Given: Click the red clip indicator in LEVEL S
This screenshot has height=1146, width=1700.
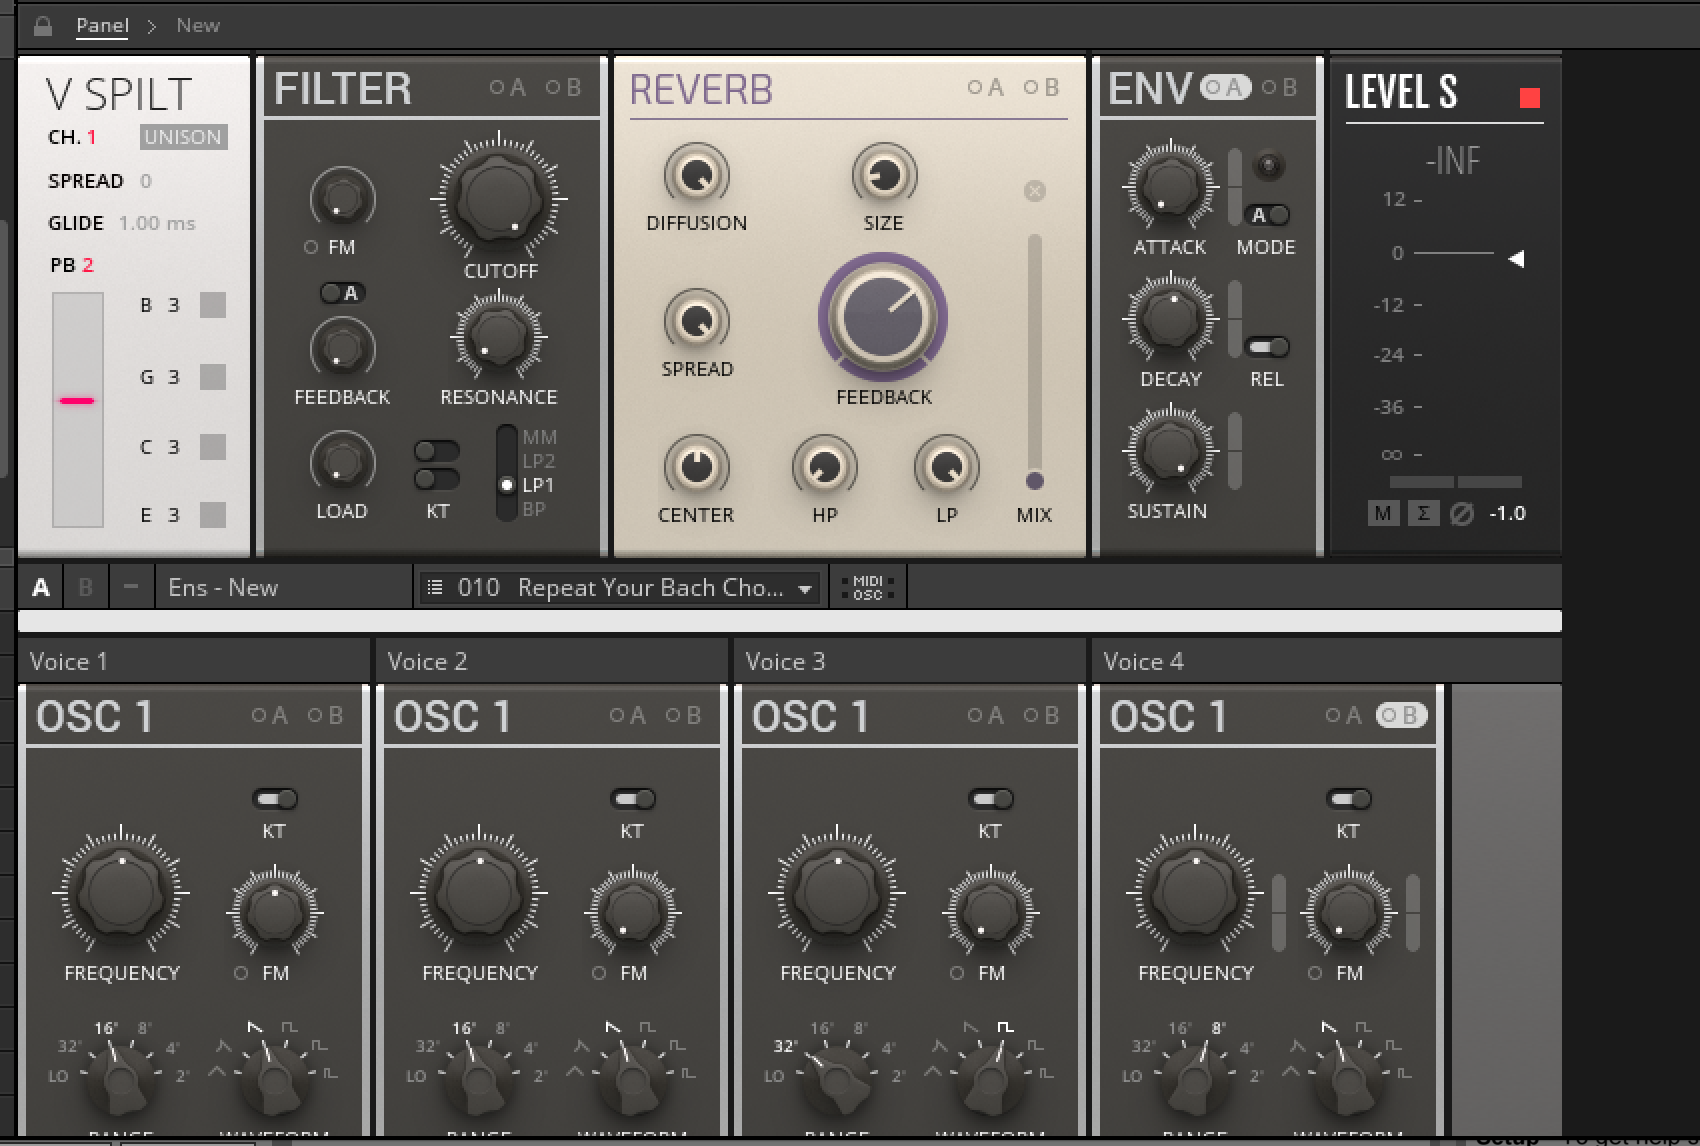Looking at the screenshot, I should point(1530,97).
